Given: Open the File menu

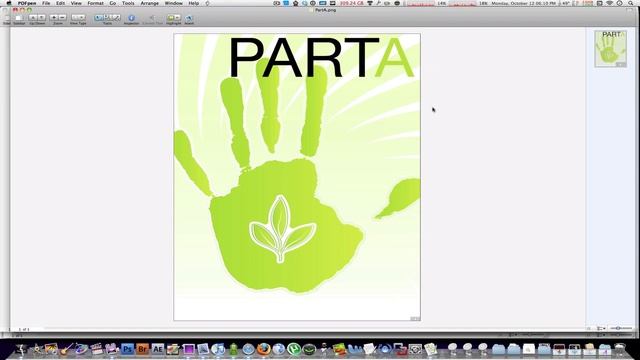Looking at the screenshot, I should [x=46, y=3].
